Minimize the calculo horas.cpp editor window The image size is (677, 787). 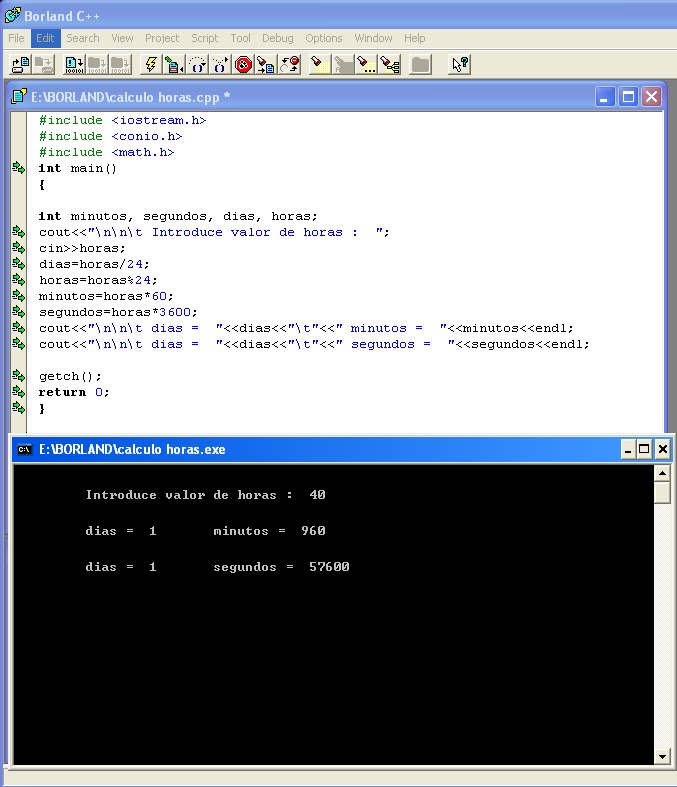(605, 96)
